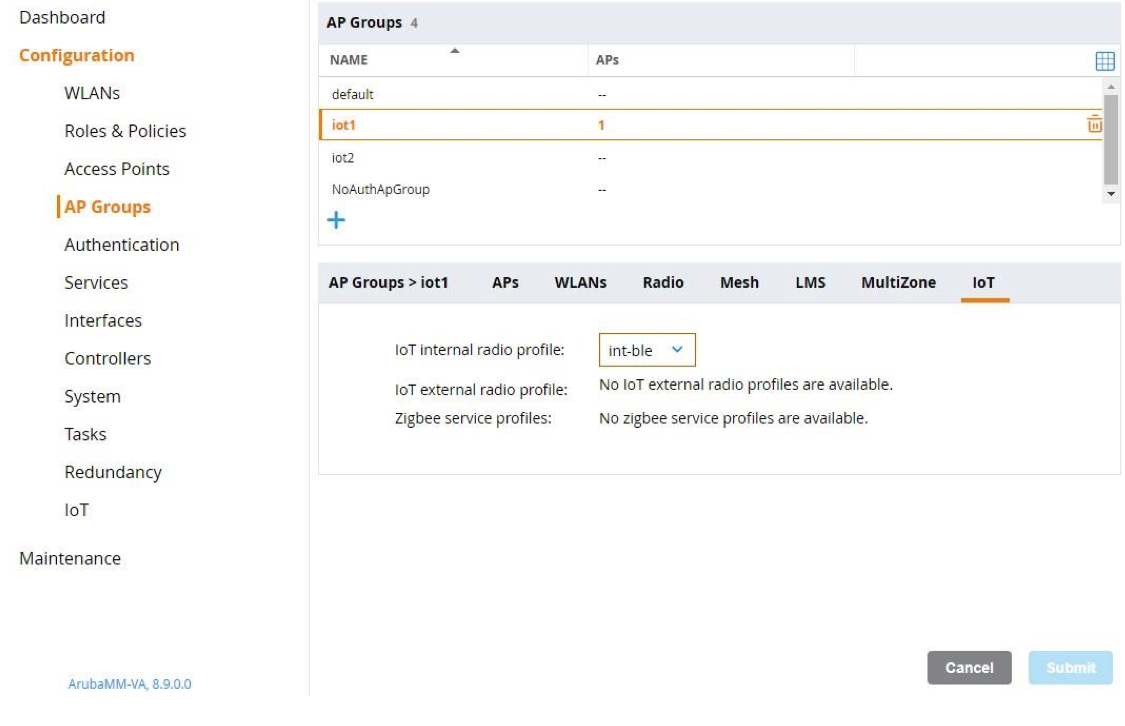Select the Mesh tab
1125x726 pixels.
click(738, 283)
